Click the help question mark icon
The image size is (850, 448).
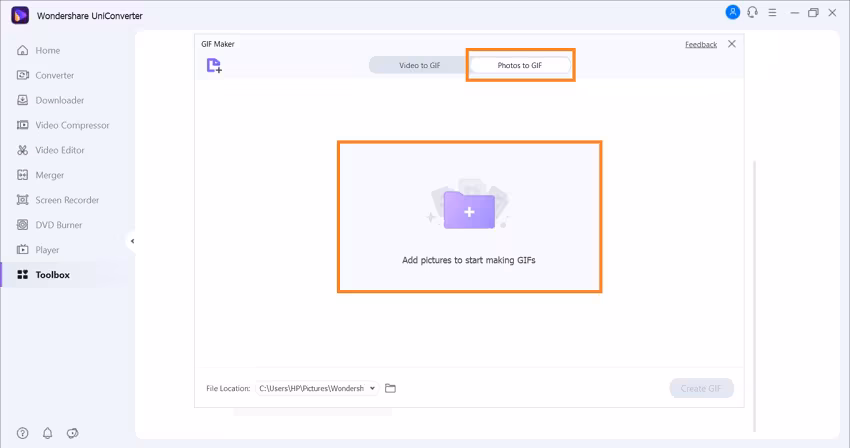point(22,433)
